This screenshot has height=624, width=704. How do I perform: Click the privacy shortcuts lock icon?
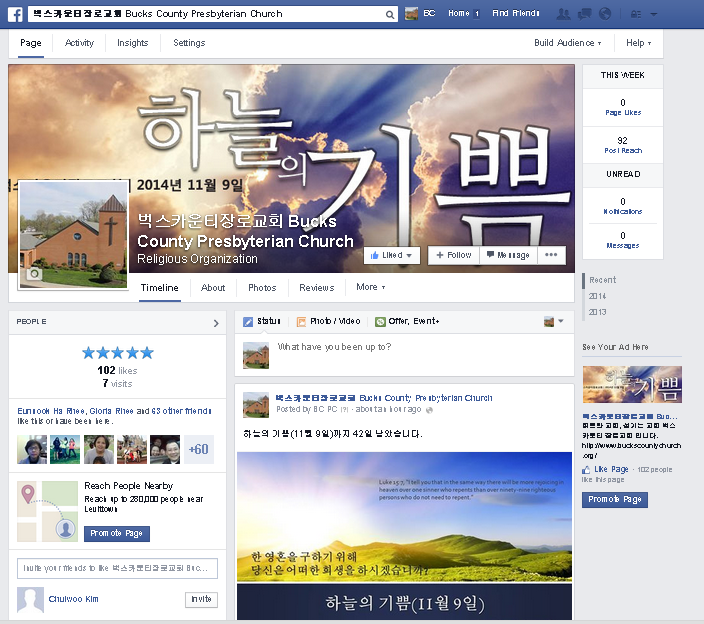(x=636, y=14)
